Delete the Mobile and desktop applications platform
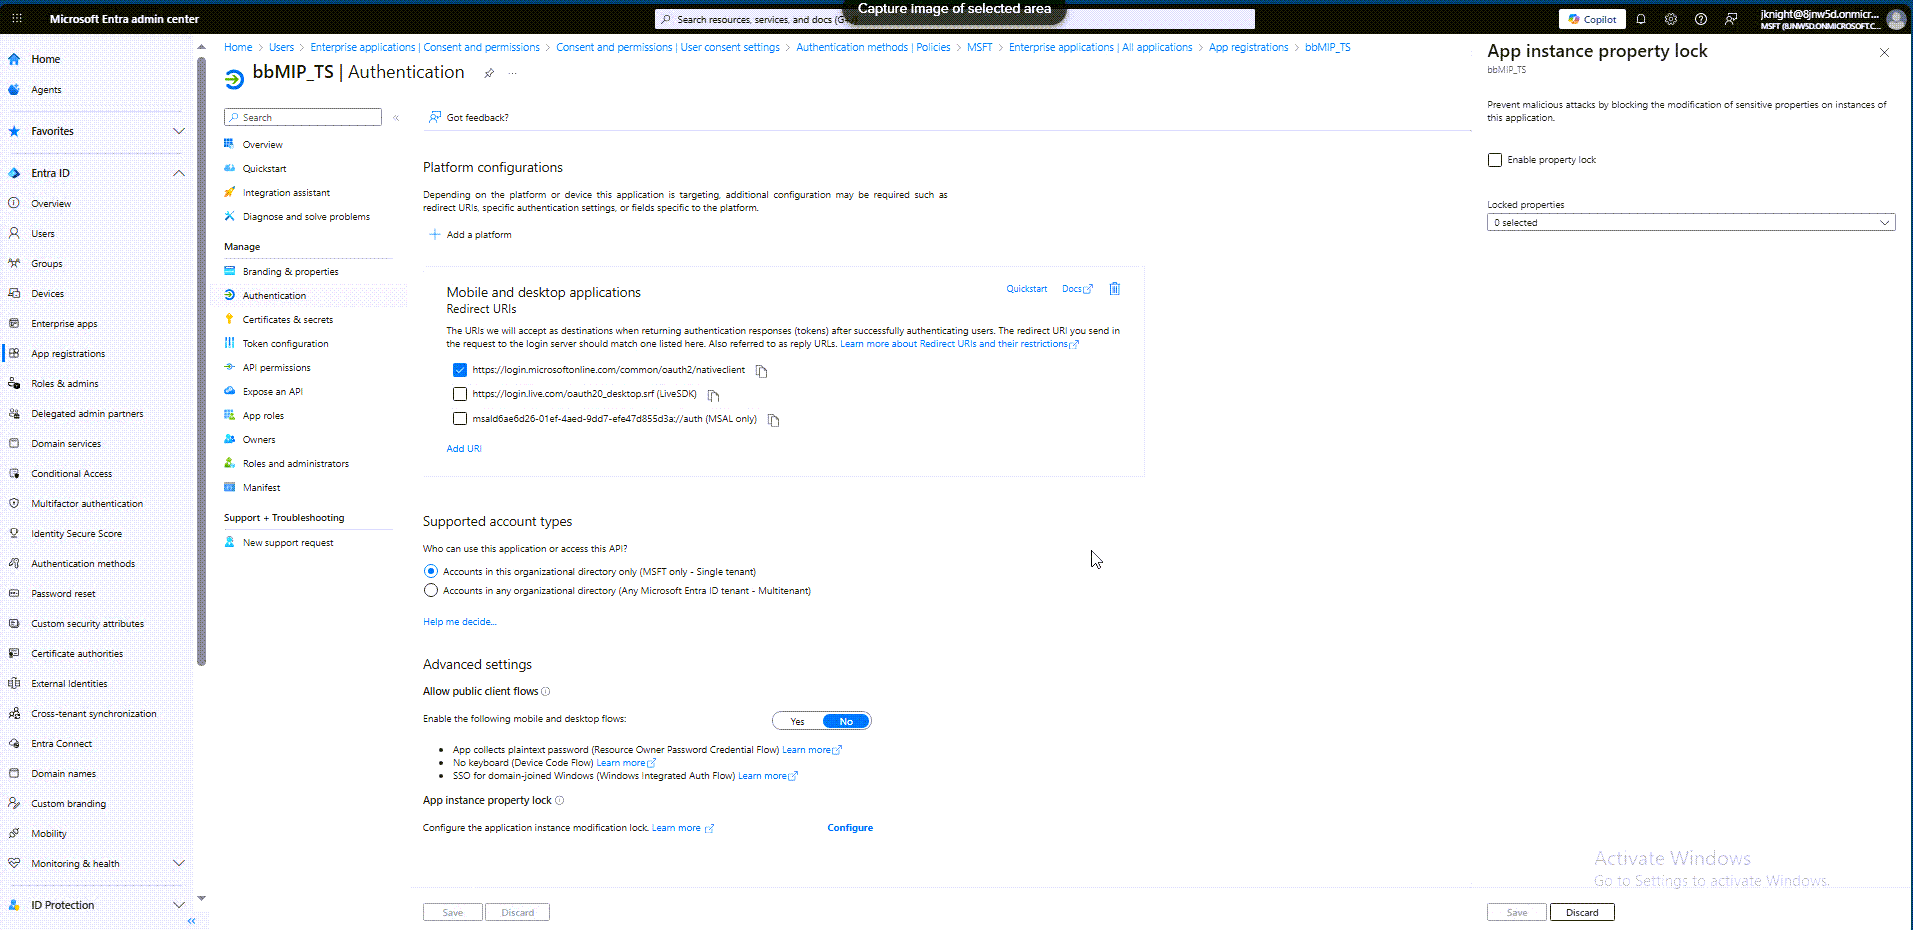This screenshot has height=930, width=1913. [x=1114, y=288]
